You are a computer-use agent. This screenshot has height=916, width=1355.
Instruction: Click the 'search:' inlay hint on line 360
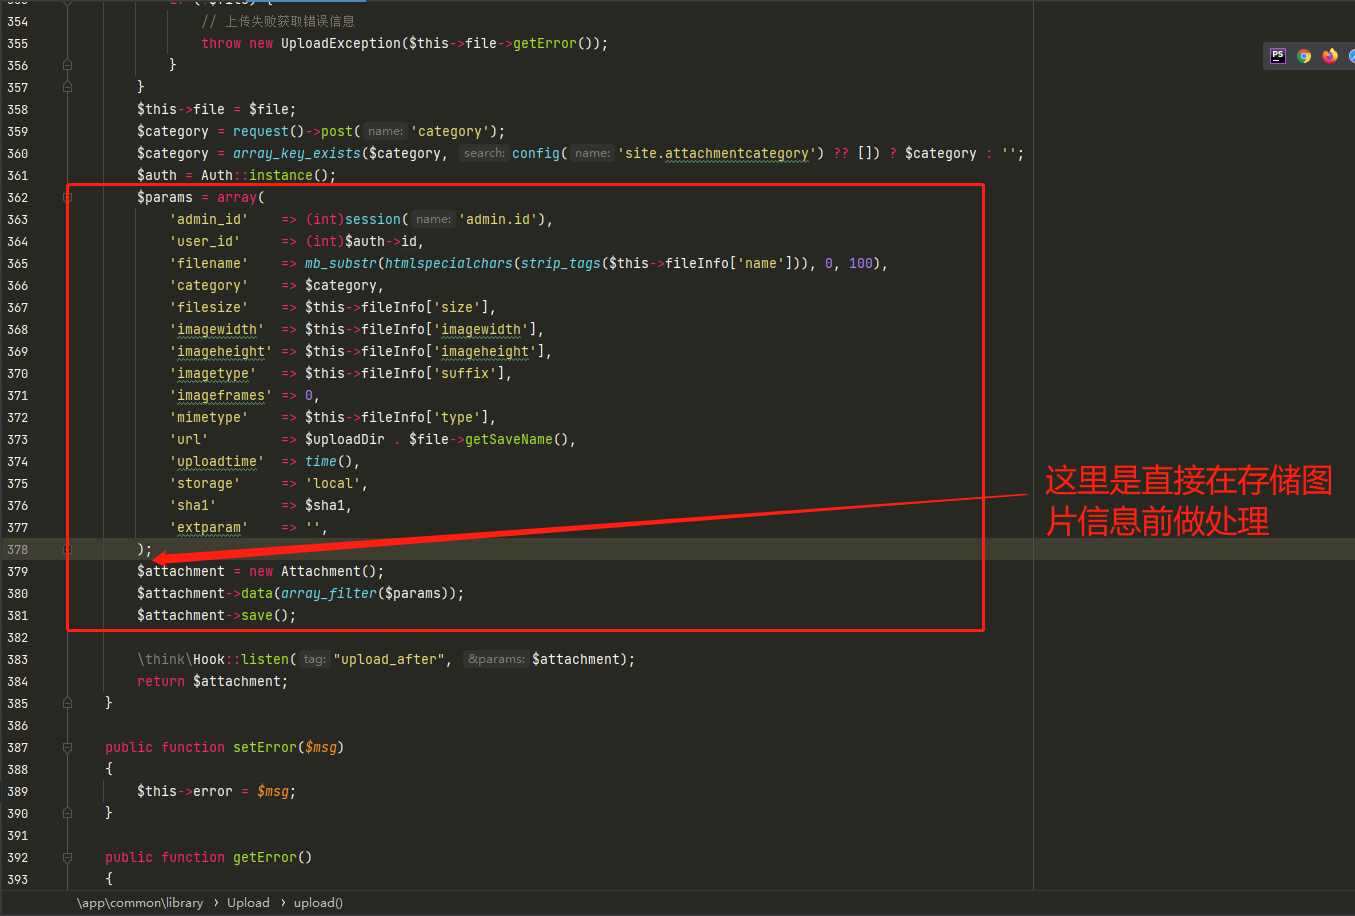point(484,153)
